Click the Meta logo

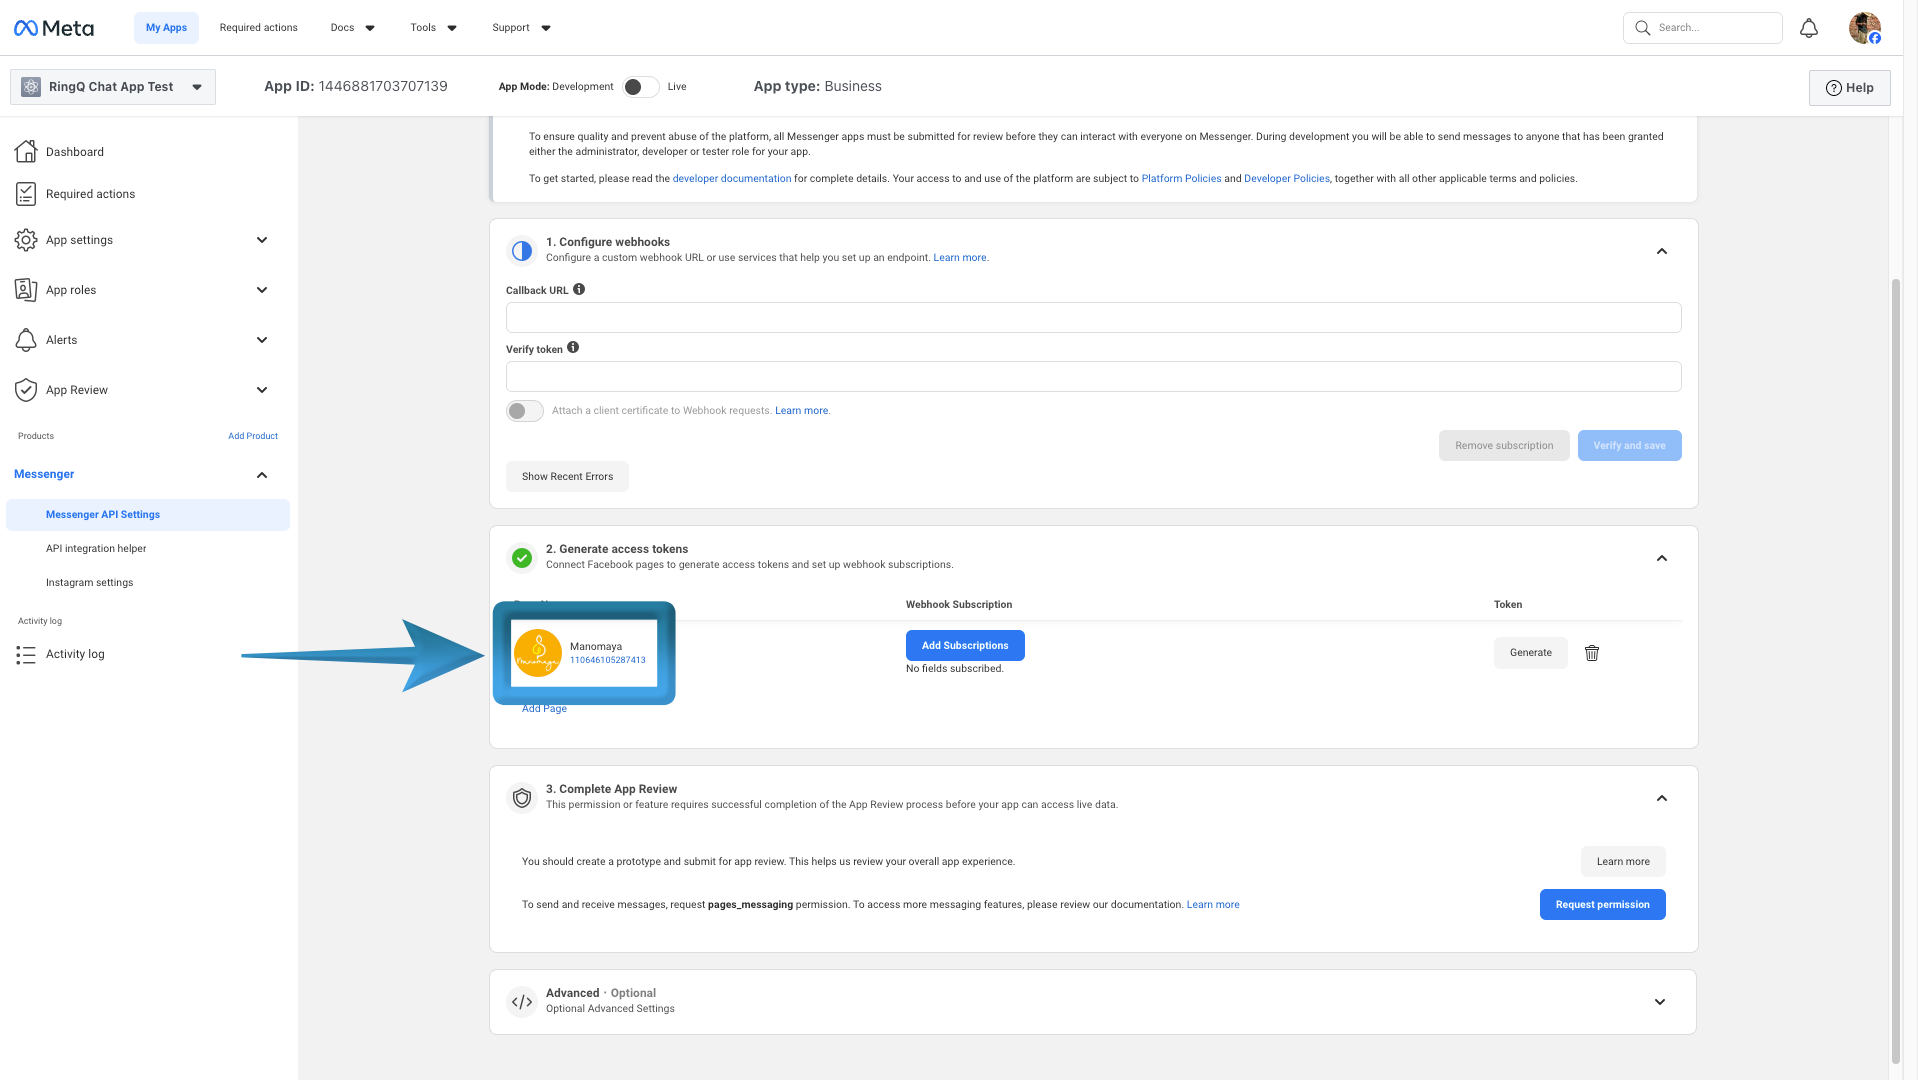54,28
